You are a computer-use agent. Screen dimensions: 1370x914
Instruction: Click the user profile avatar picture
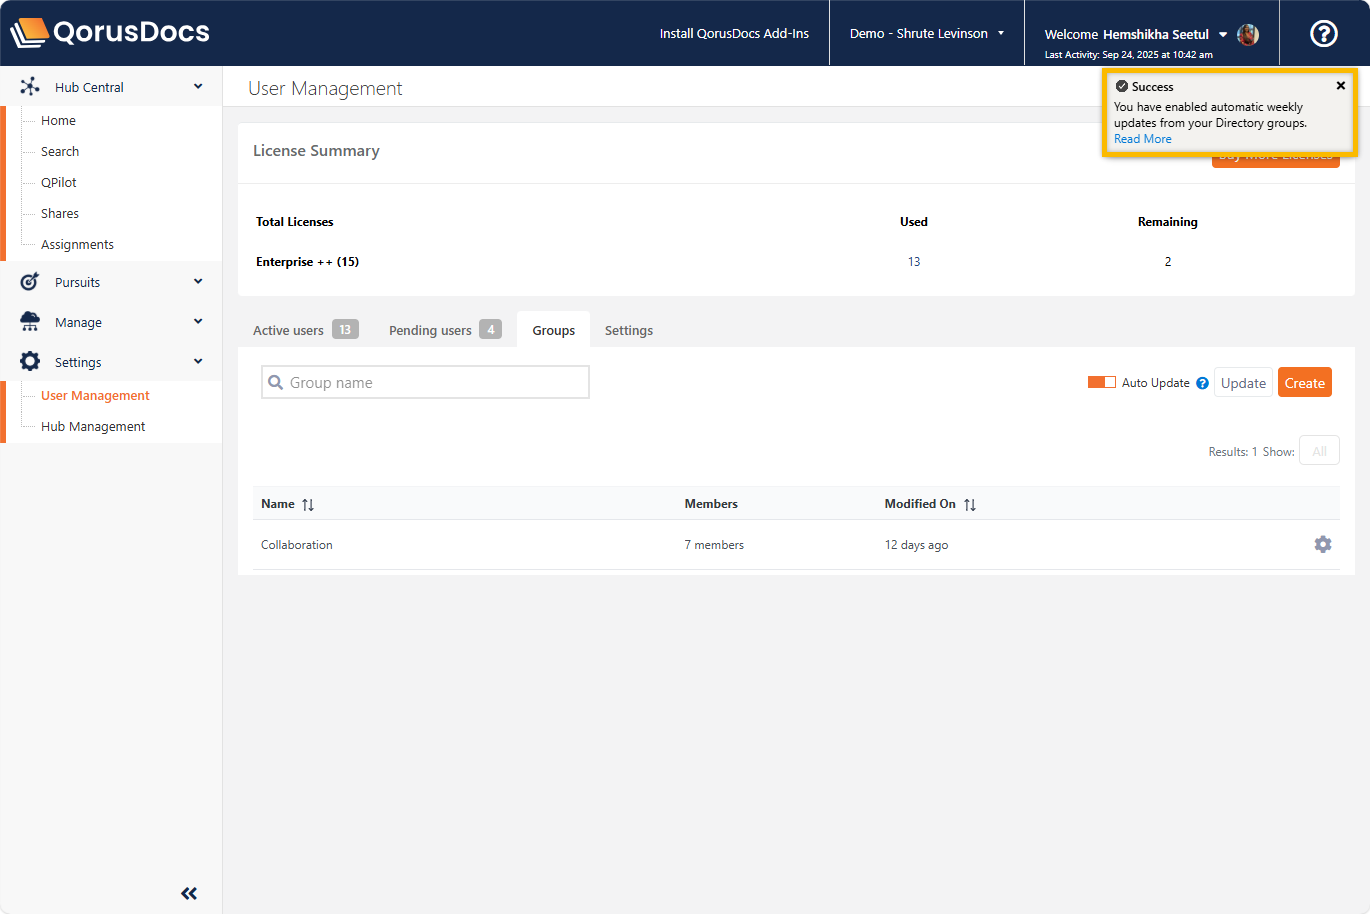point(1247,35)
